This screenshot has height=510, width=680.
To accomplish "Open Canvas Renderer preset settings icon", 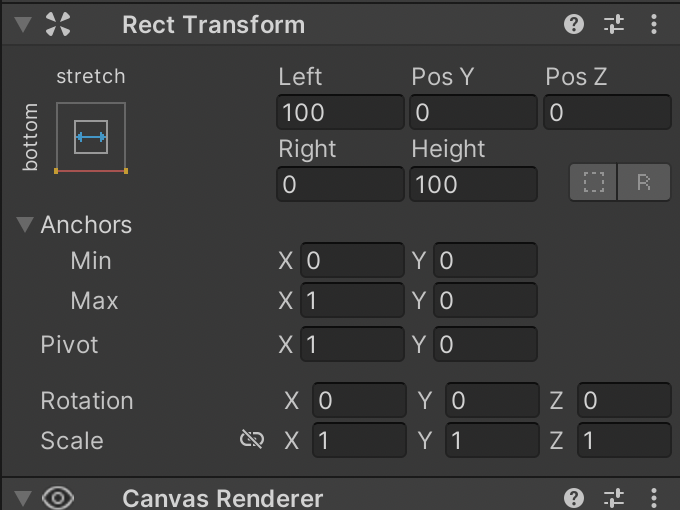I will coord(614,498).
